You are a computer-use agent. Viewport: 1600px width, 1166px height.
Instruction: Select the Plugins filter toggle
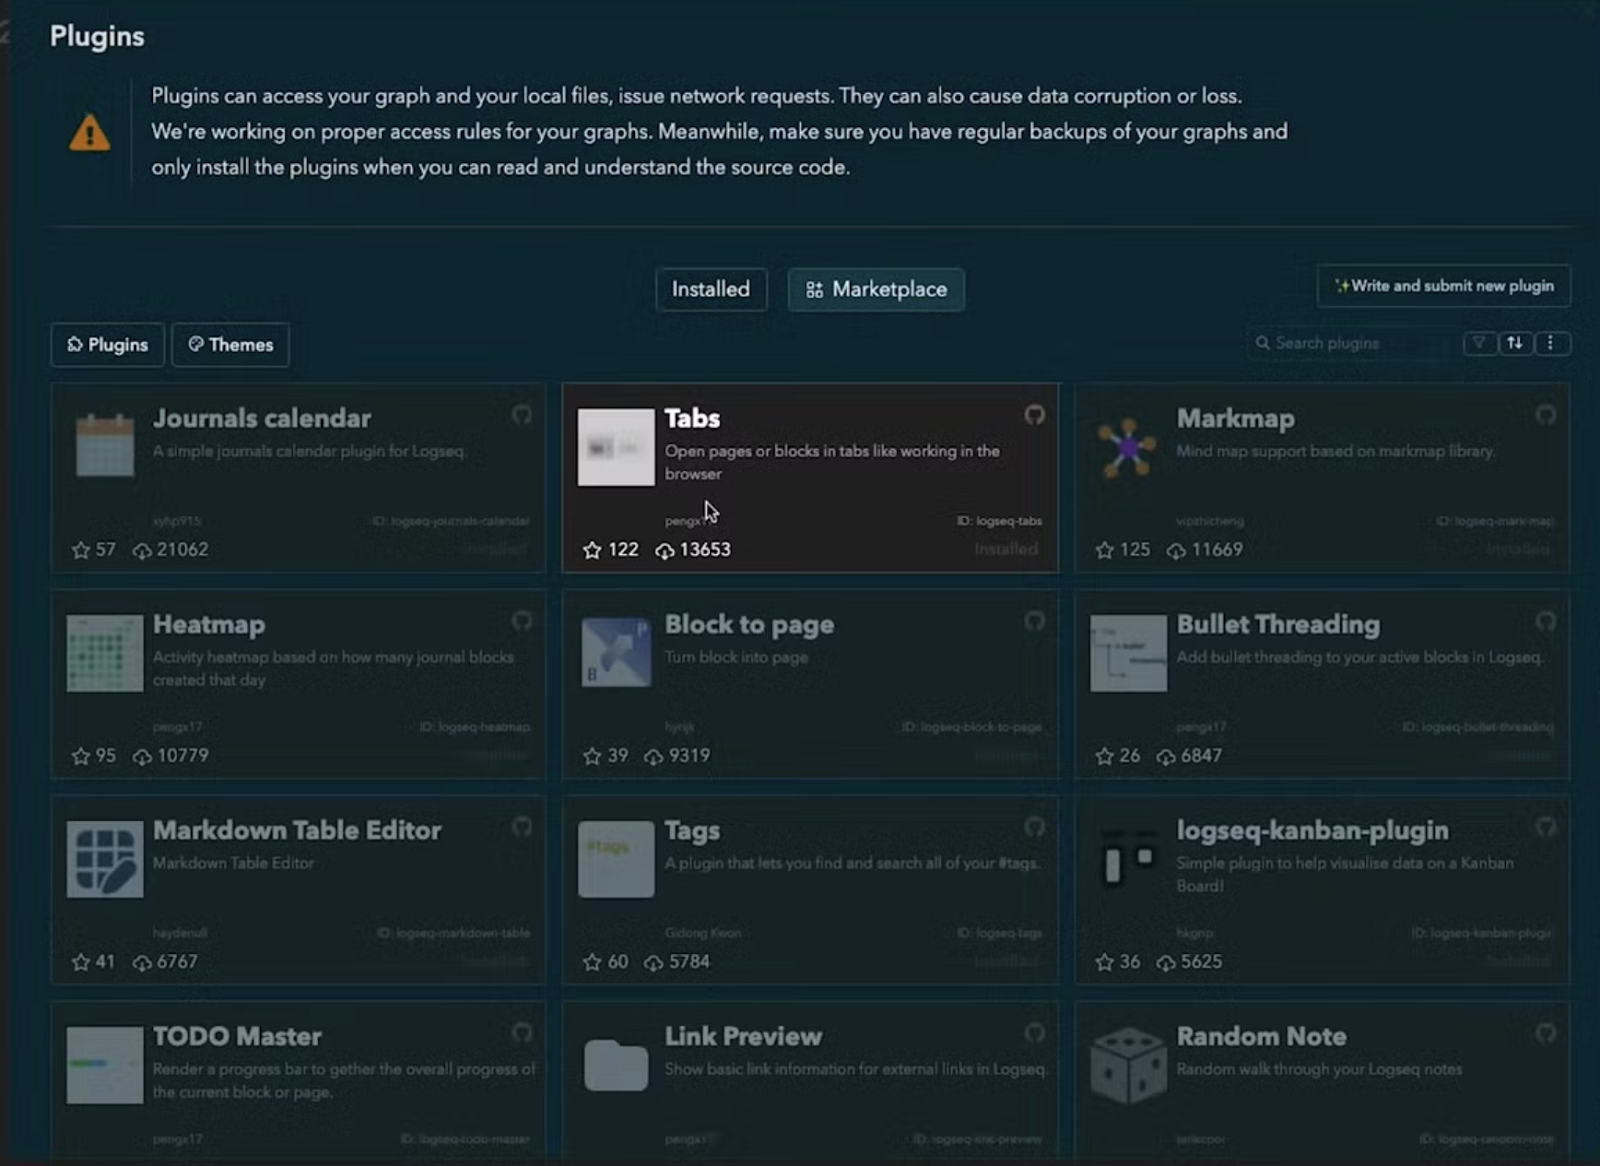pyautogui.click(x=107, y=345)
